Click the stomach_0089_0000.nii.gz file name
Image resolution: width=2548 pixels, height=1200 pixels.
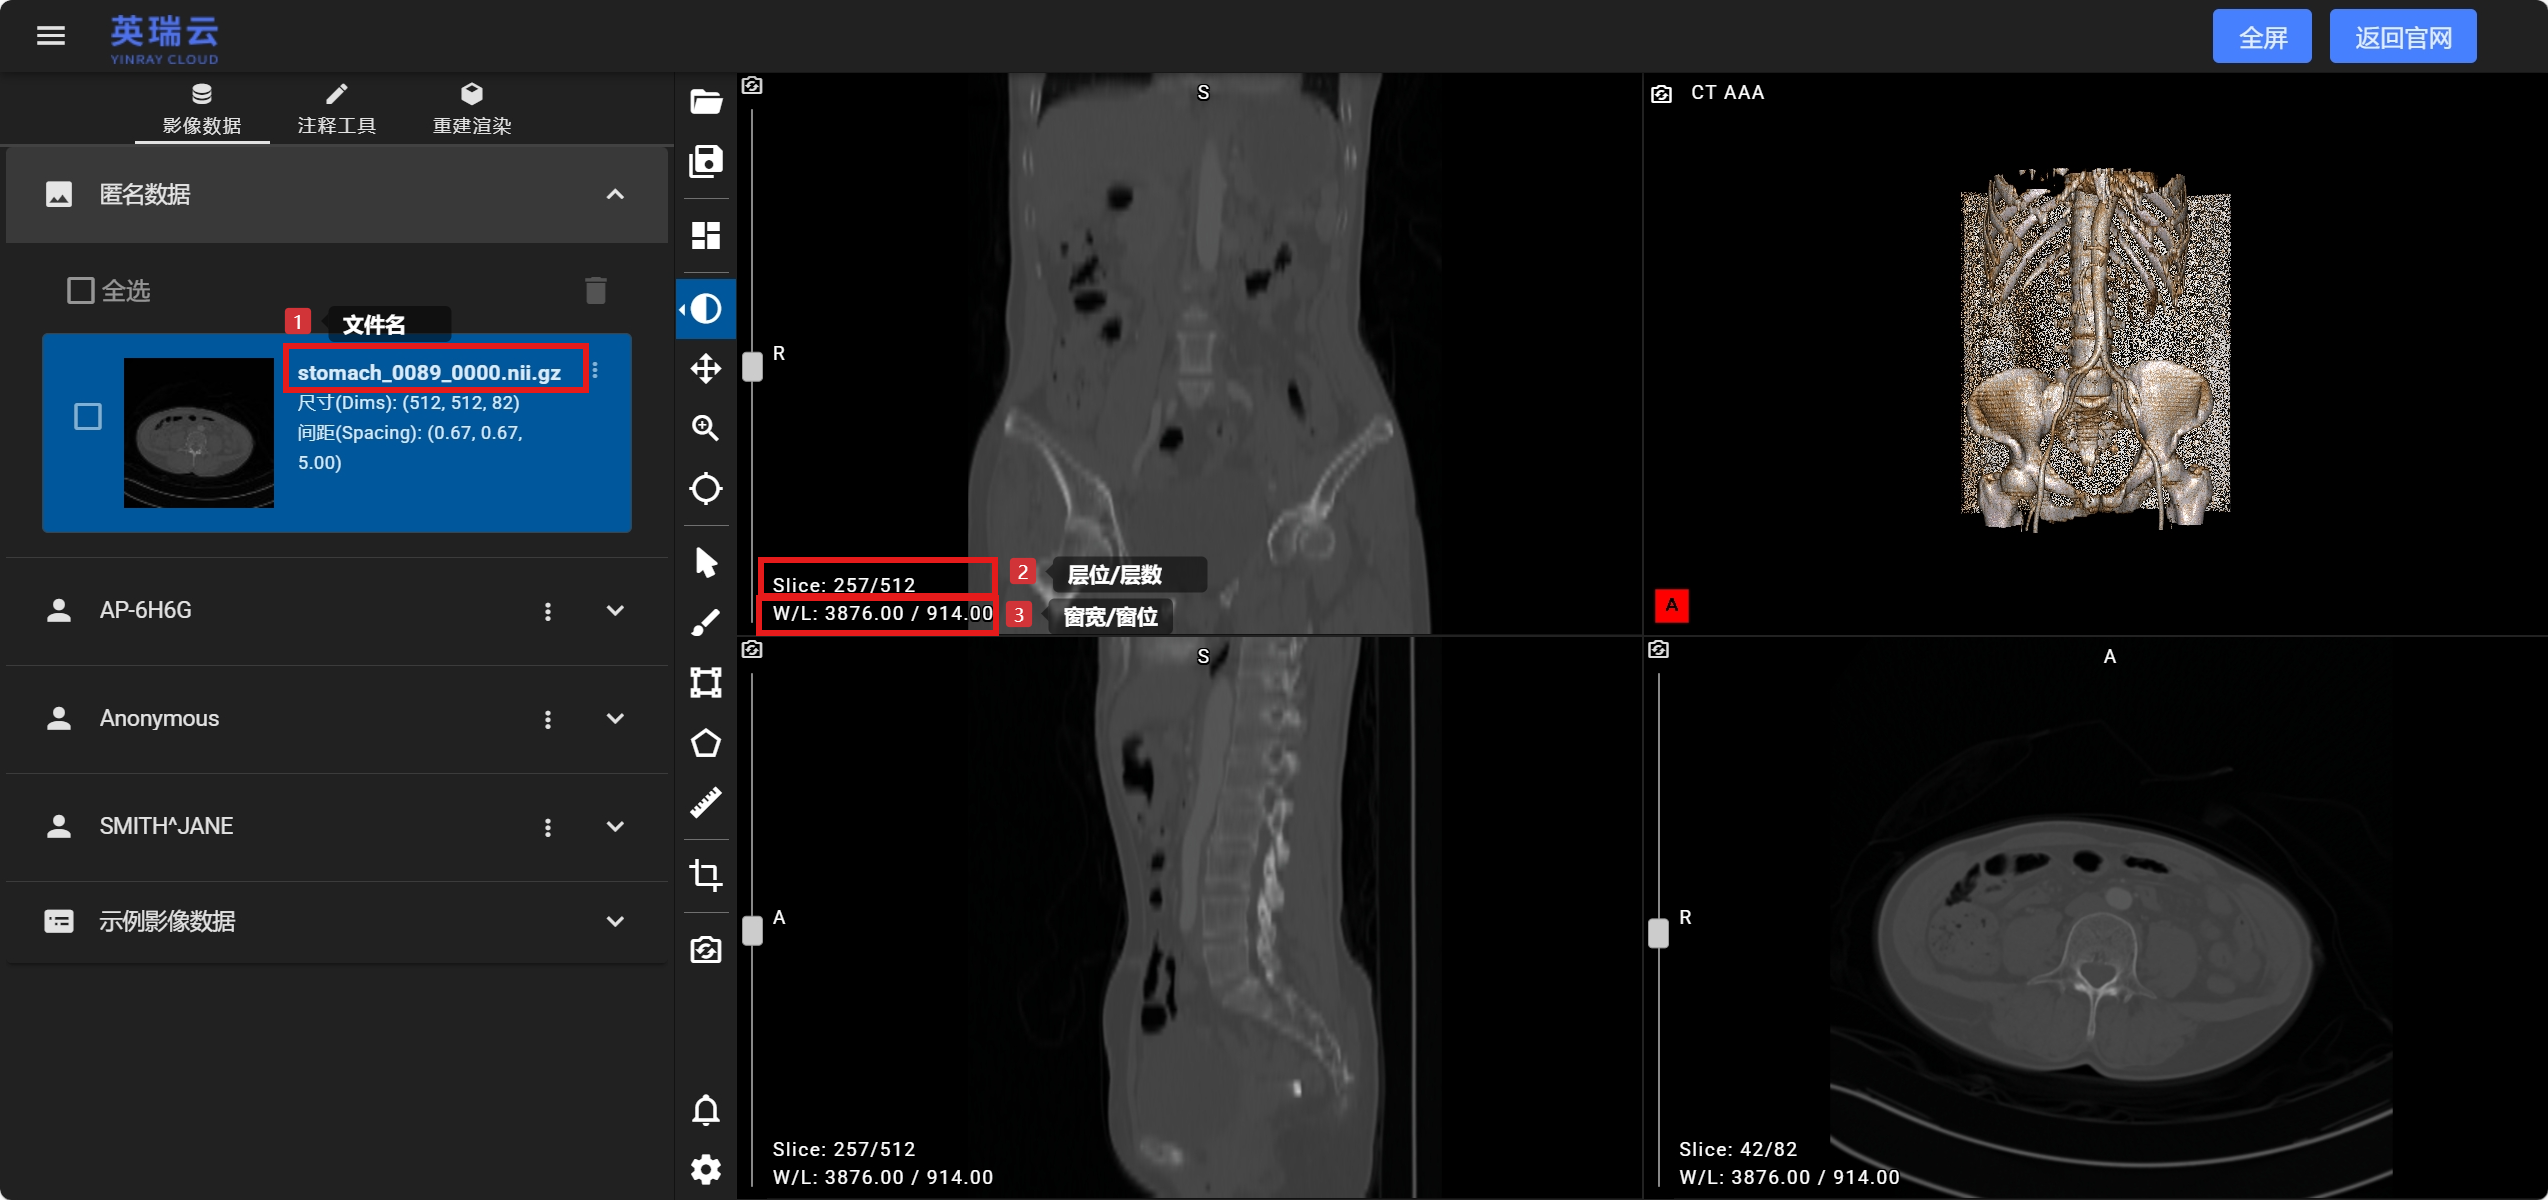pos(429,373)
